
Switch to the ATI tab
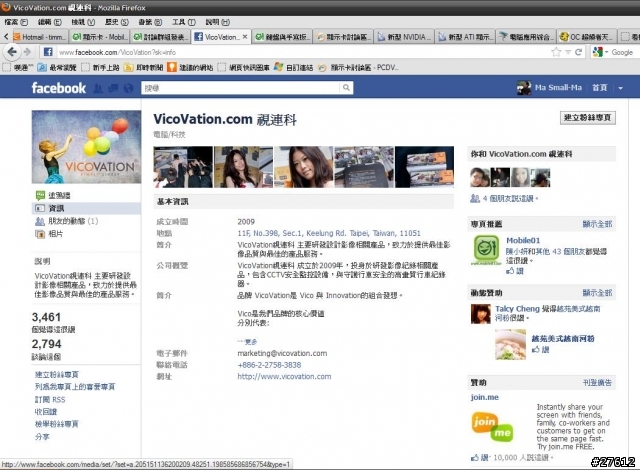(466, 37)
